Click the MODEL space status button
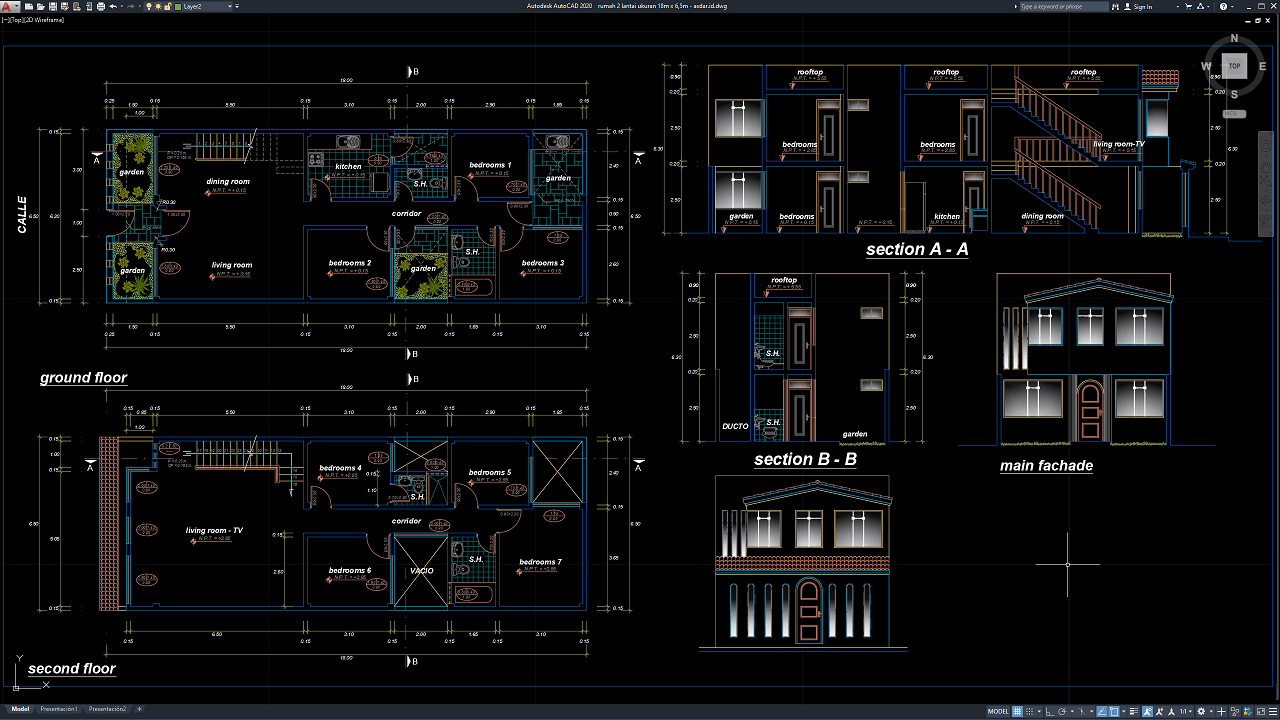This screenshot has height=720, width=1280. tap(998, 711)
